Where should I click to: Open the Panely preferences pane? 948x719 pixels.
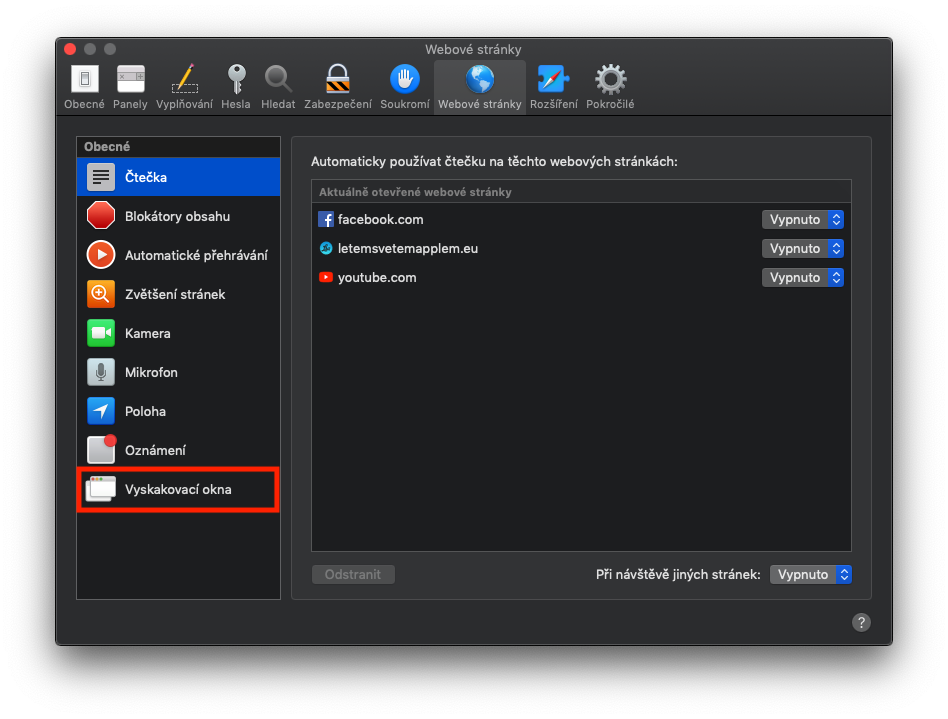coord(130,88)
